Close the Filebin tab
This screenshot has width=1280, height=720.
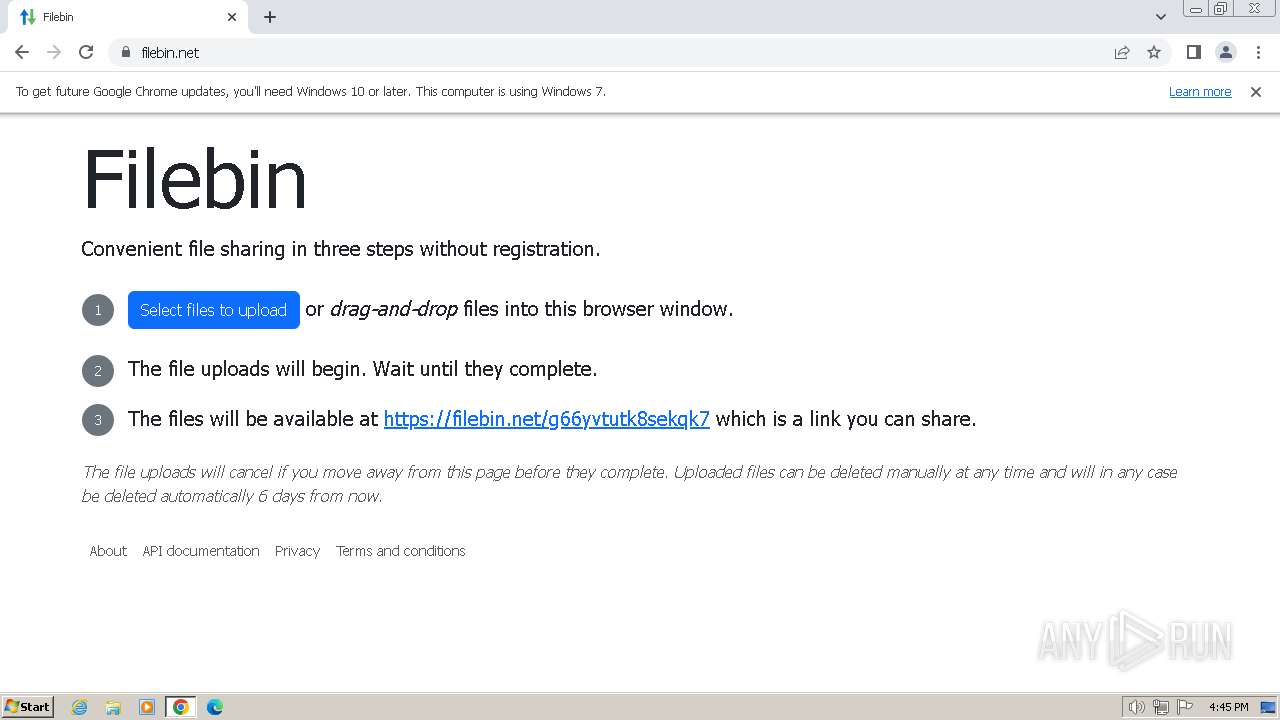[x=232, y=17]
